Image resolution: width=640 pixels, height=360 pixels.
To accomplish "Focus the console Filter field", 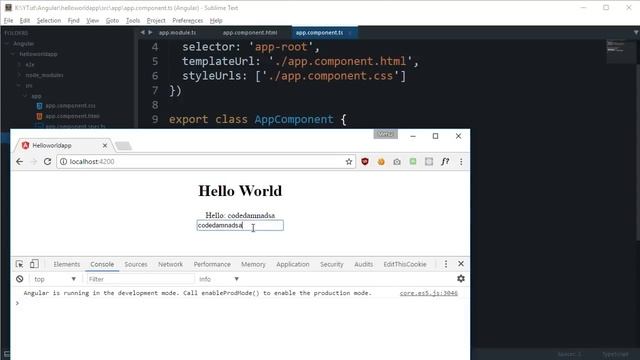I will point(140,279).
